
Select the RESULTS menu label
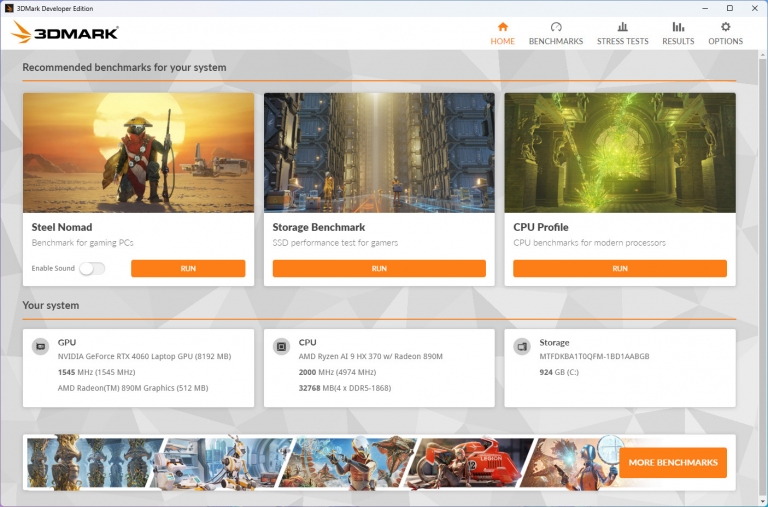[x=678, y=41]
